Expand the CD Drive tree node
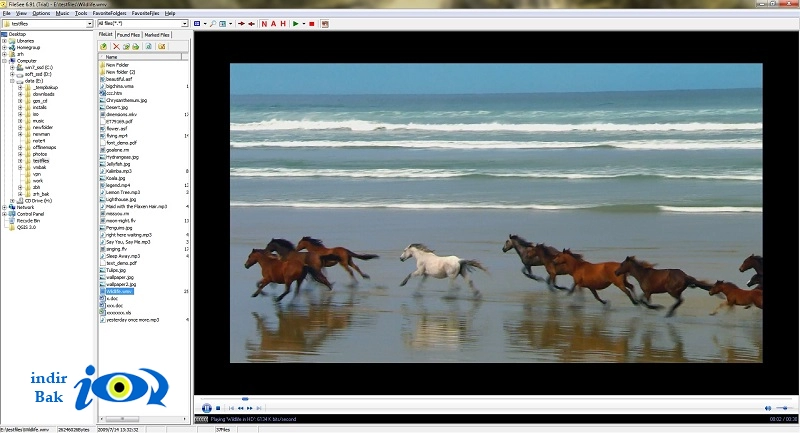Screen dimensions: 800x433 pyautogui.click(x=12, y=201)
